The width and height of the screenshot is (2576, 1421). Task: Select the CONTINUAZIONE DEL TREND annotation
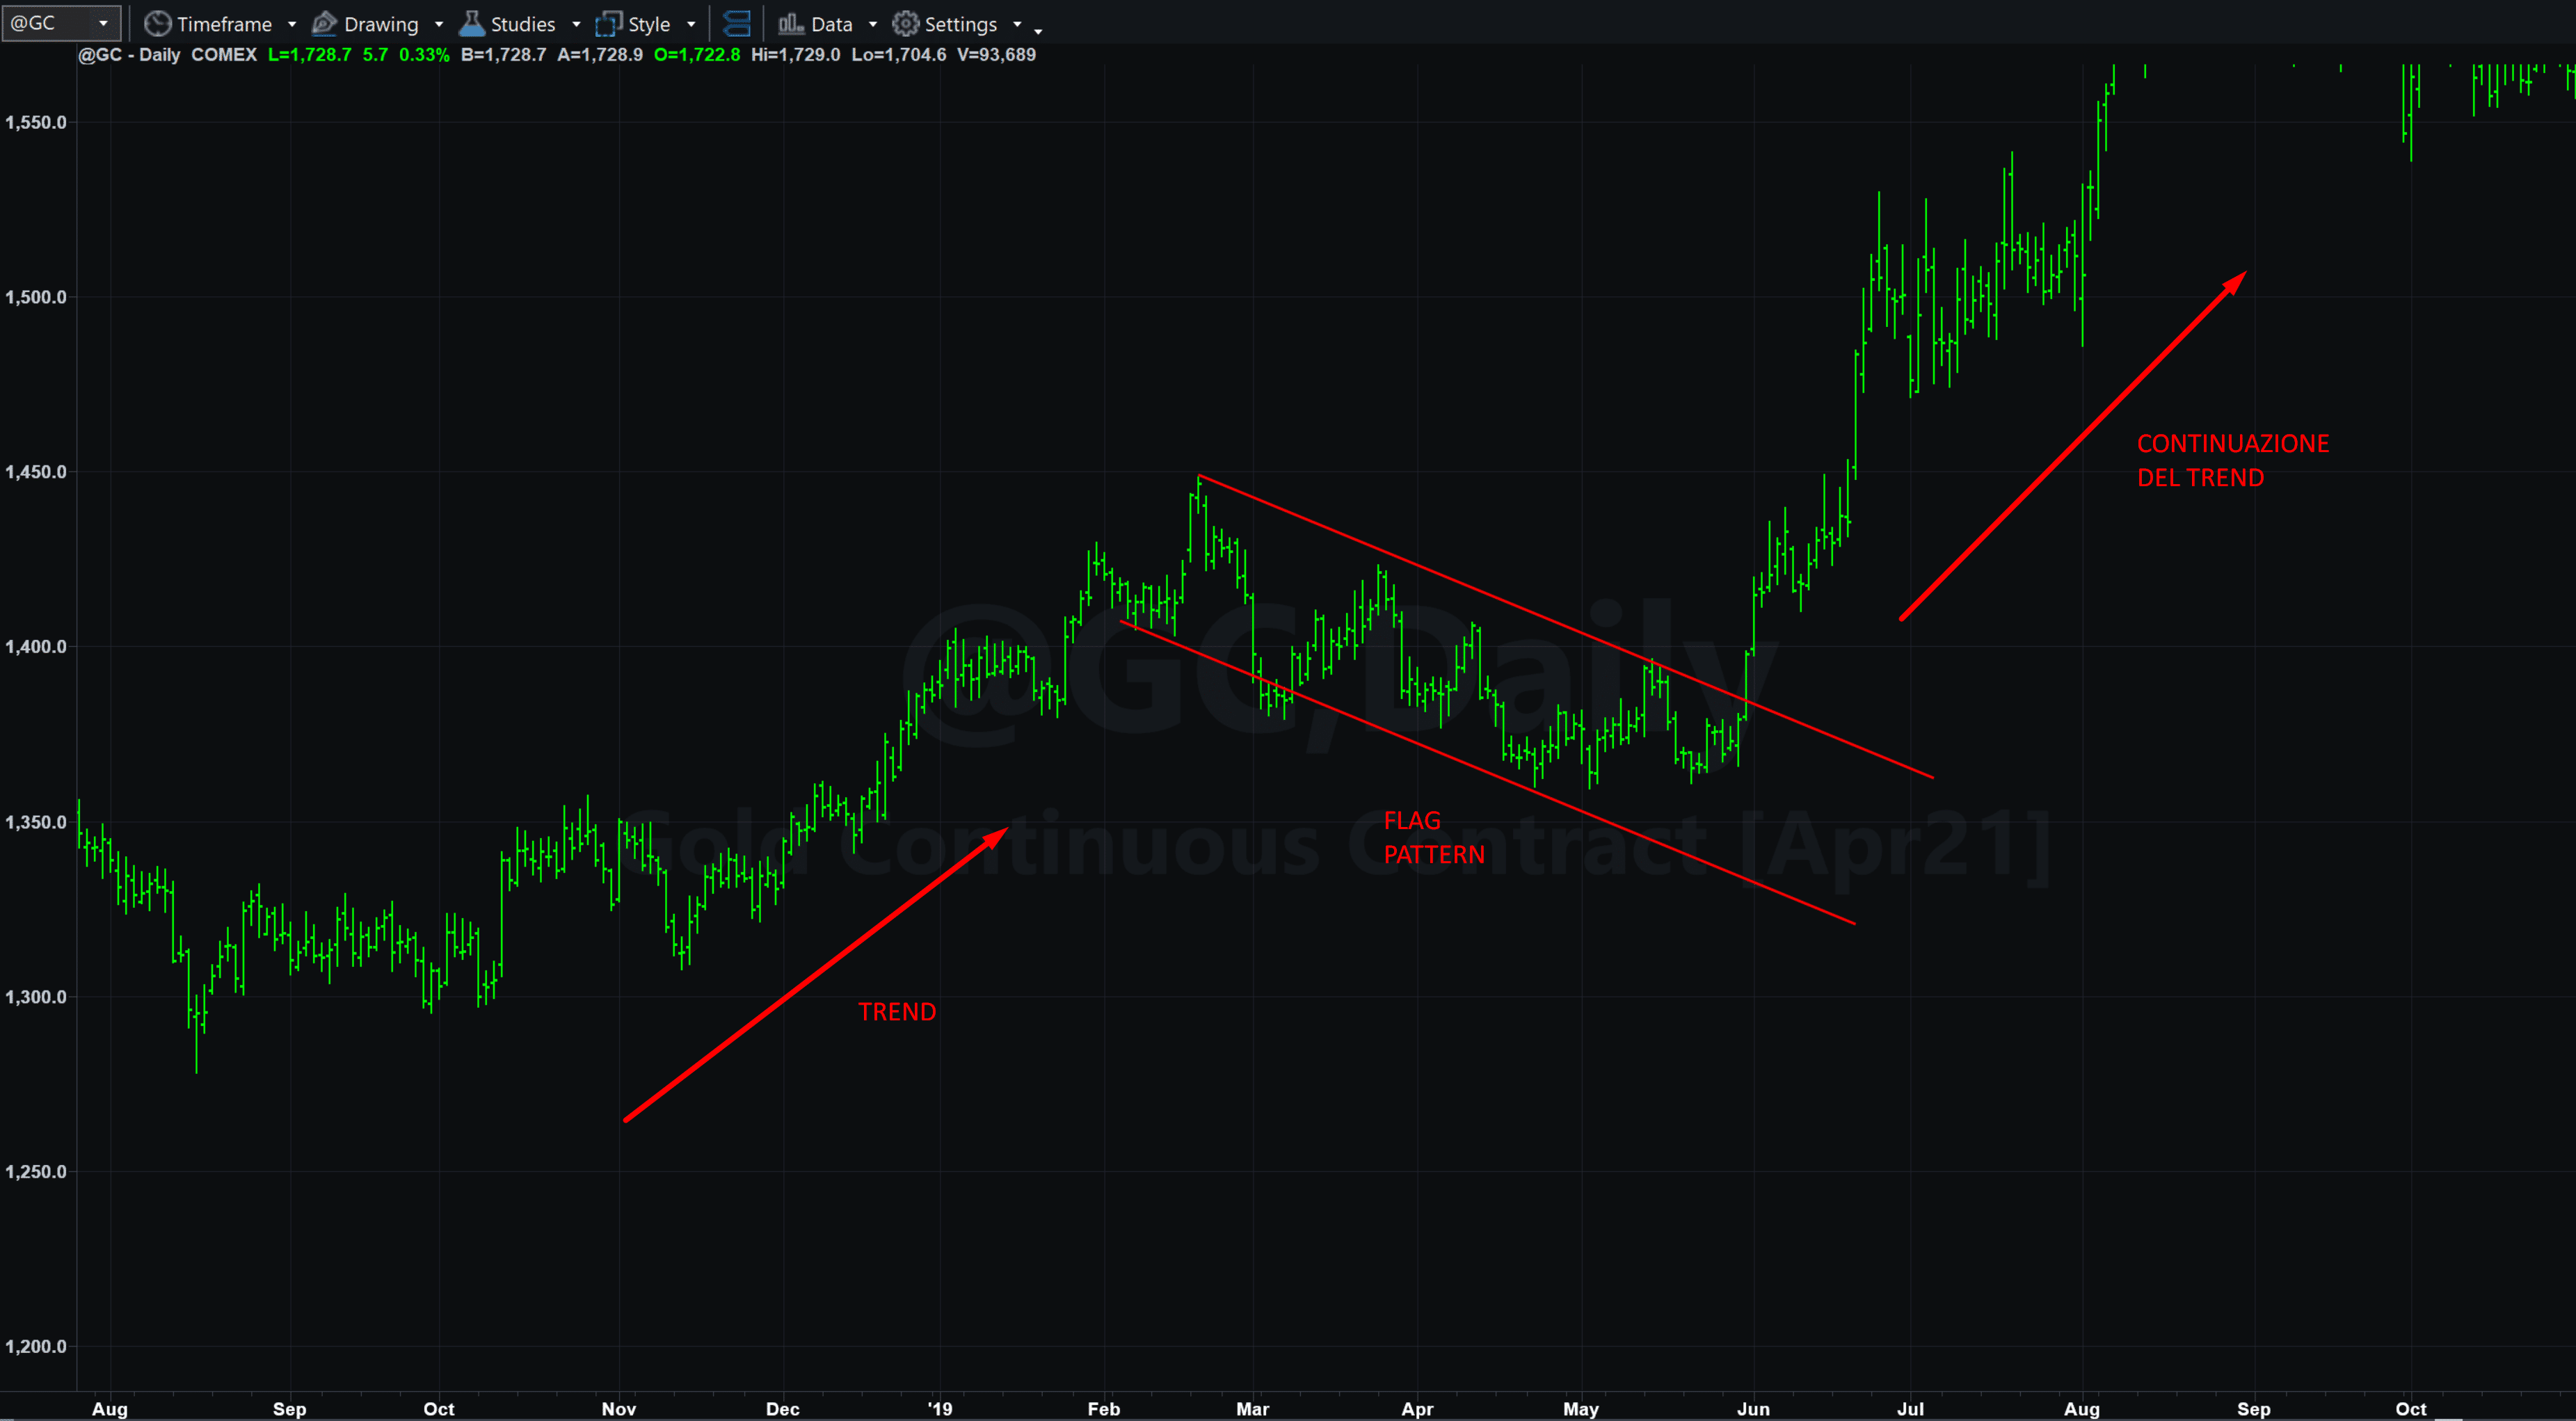click(x=2233, y=461)
